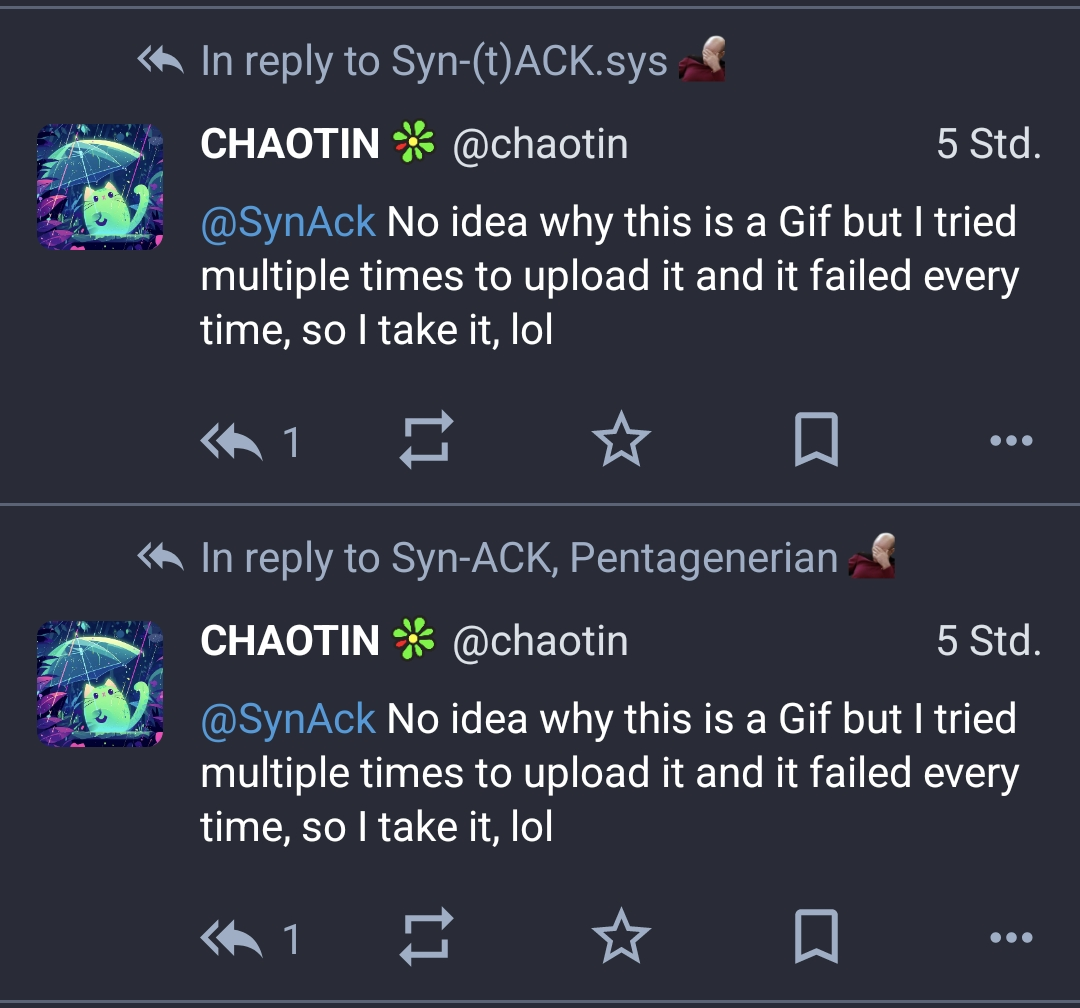Favorite the first post with star
The height and width of the screenshot is (1008, 1080).
pyautogui.click(x=621, y=440)
